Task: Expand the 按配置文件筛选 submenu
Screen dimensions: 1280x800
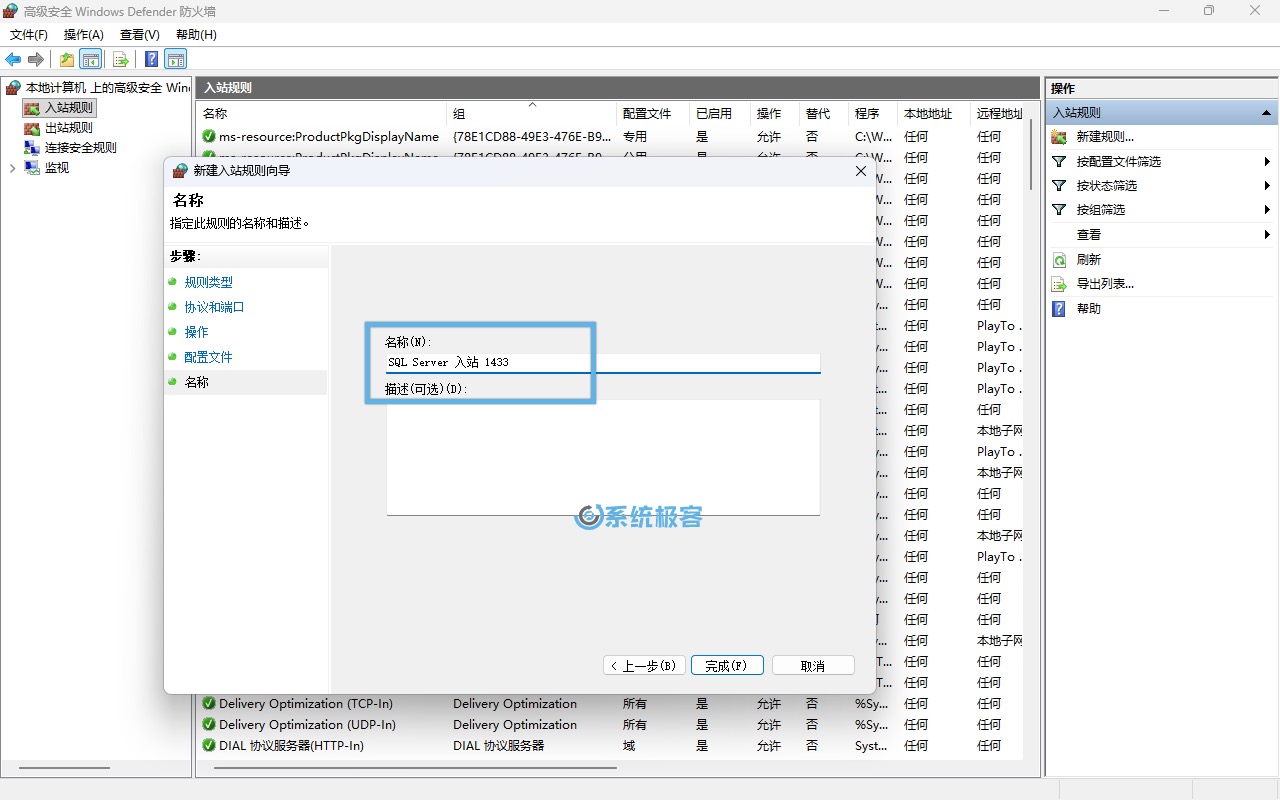Action: click(x=1267, y=162)
